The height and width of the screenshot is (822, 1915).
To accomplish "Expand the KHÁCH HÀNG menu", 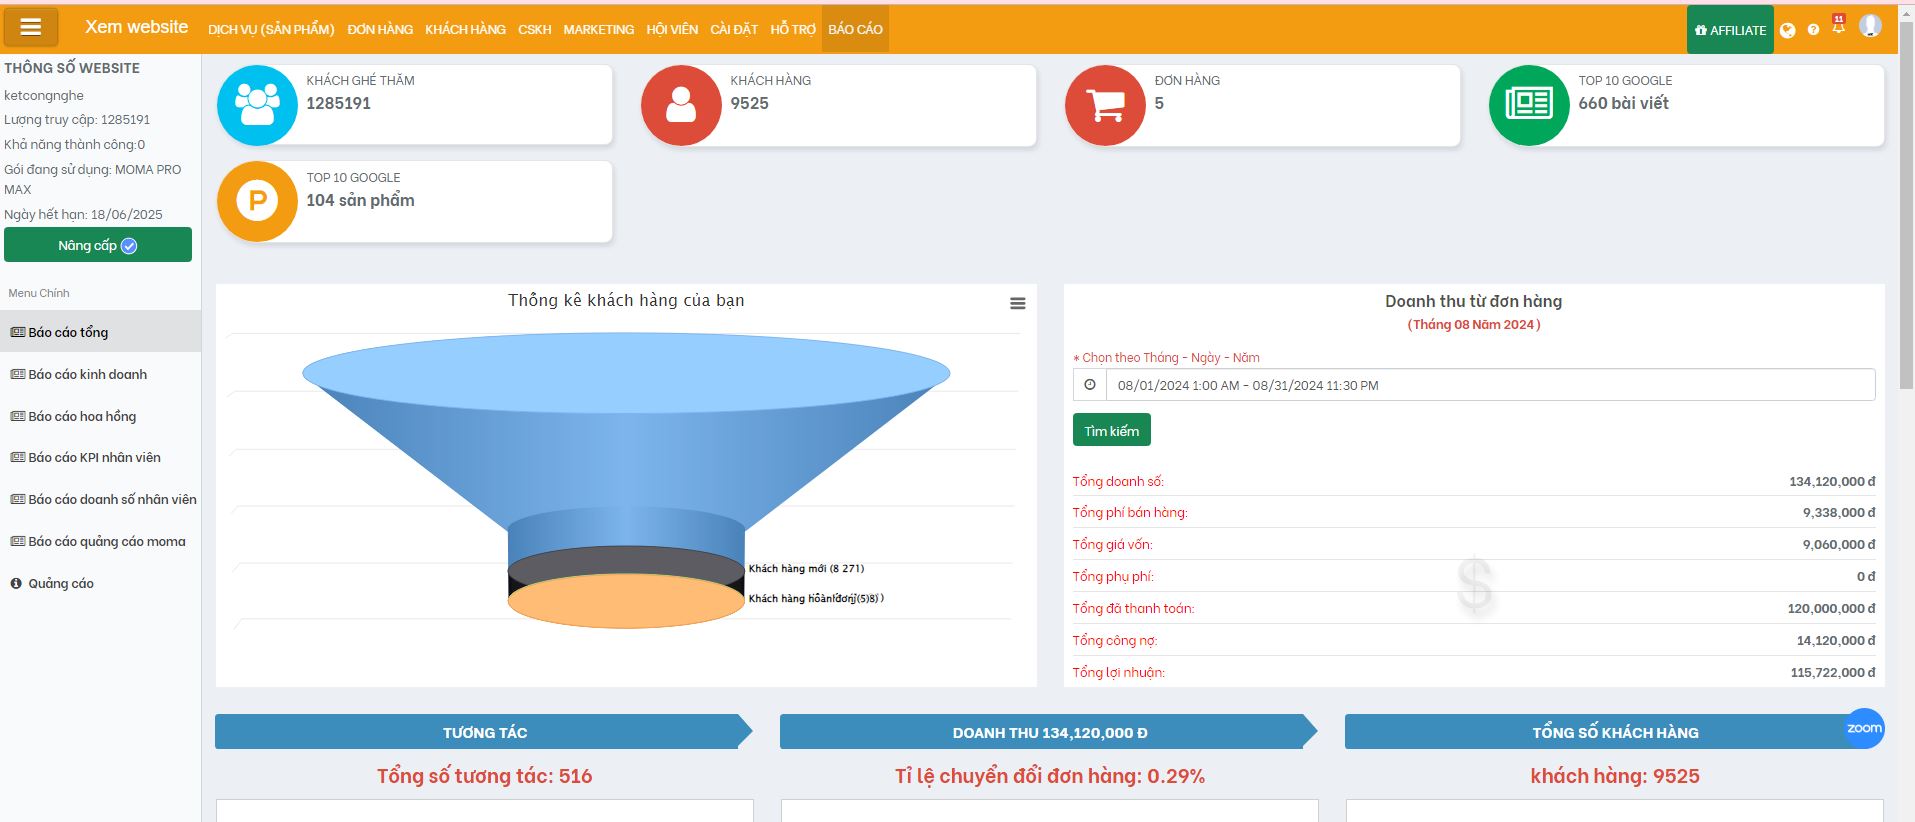I will click(465, 30).
